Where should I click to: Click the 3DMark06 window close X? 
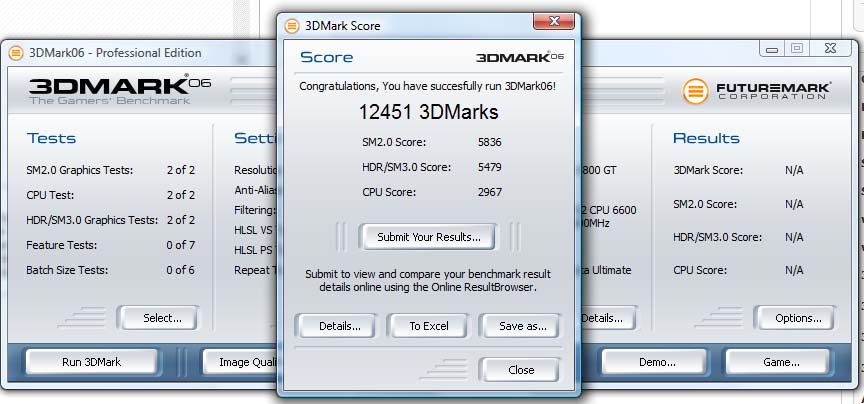point(830,49)
